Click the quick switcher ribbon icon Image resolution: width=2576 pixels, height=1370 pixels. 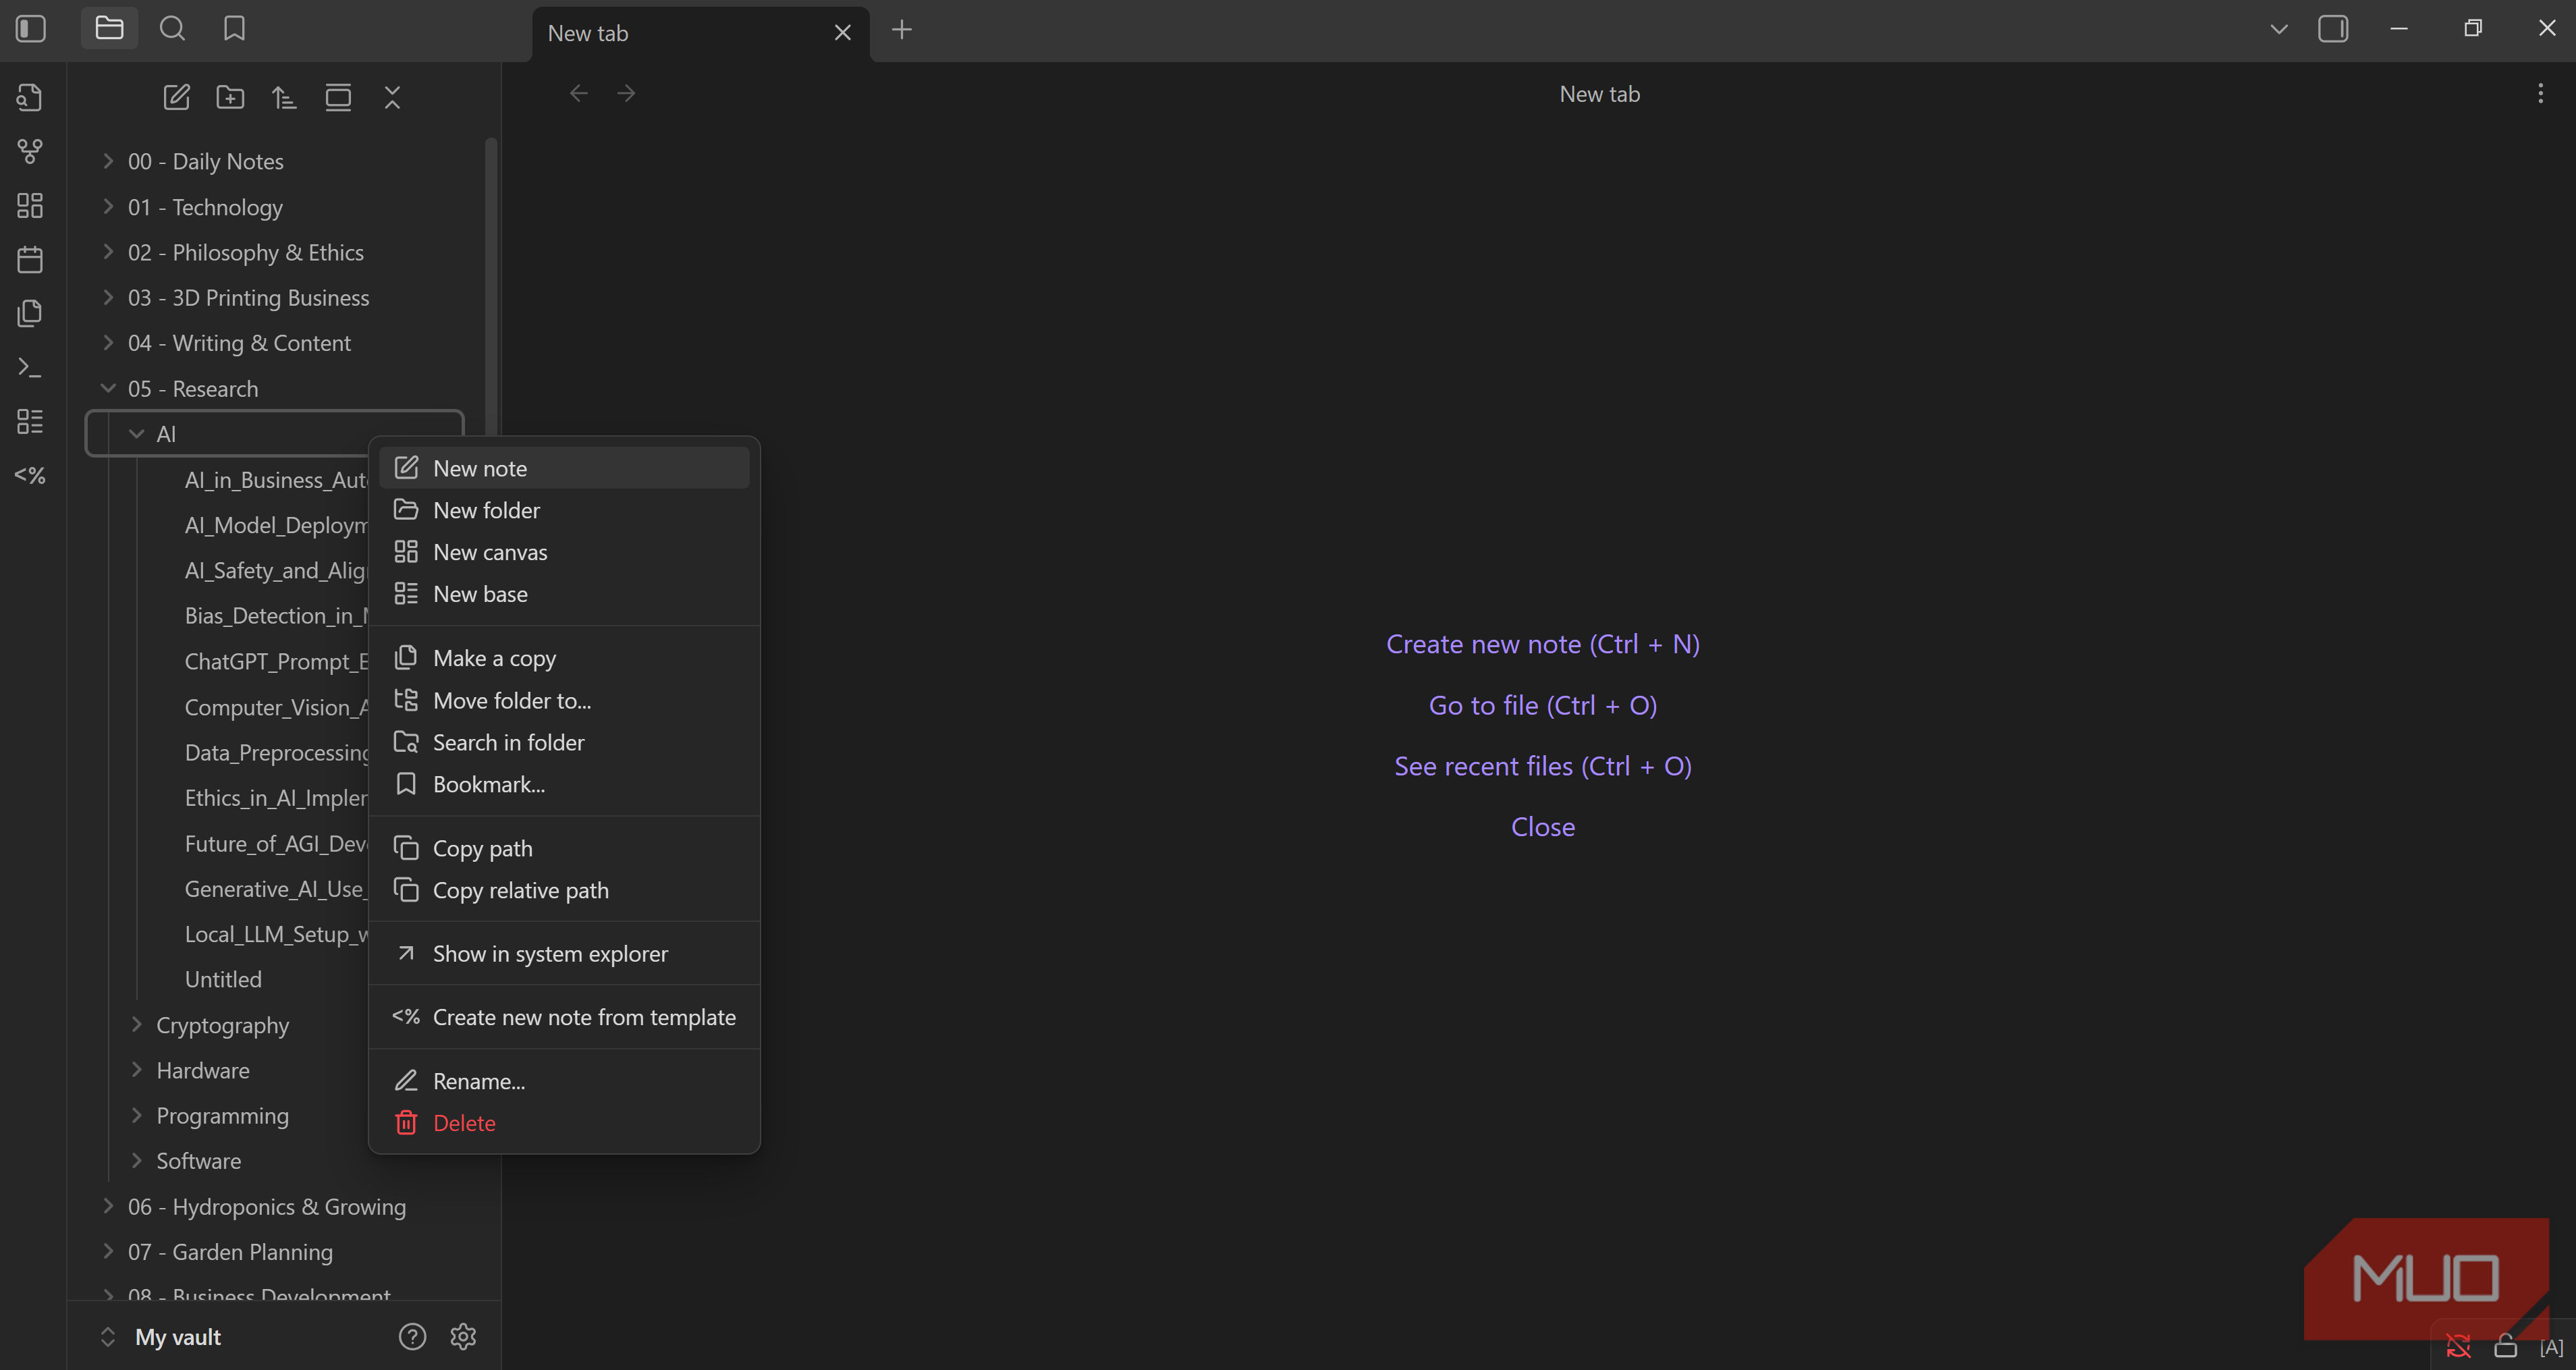click(30, 97)
